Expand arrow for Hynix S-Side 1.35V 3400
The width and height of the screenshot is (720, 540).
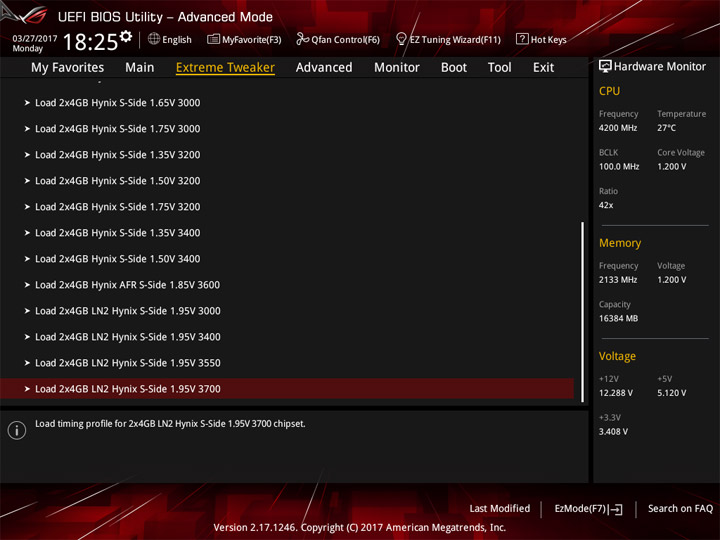pos(27,233)
